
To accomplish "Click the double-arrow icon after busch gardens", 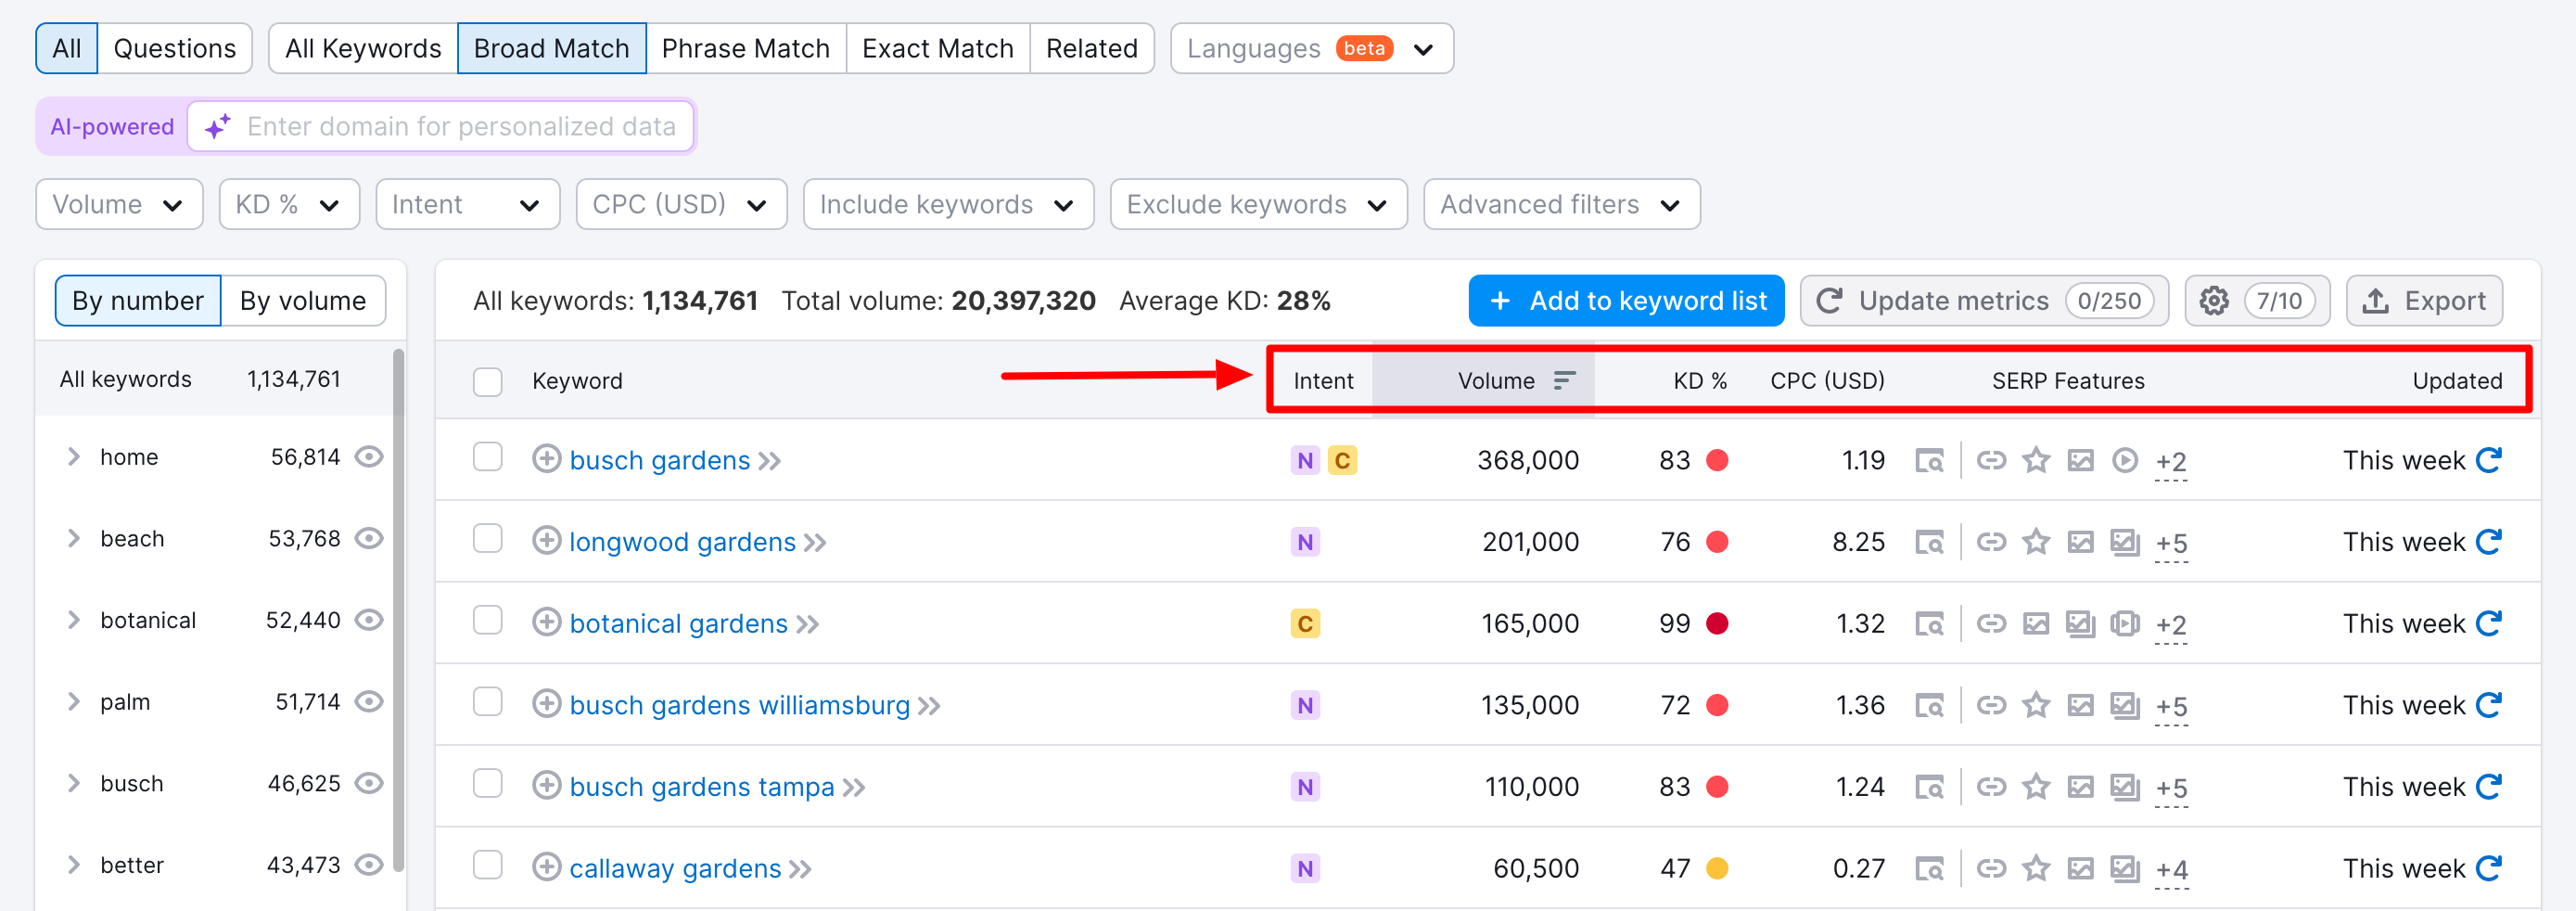I will 769,461.
